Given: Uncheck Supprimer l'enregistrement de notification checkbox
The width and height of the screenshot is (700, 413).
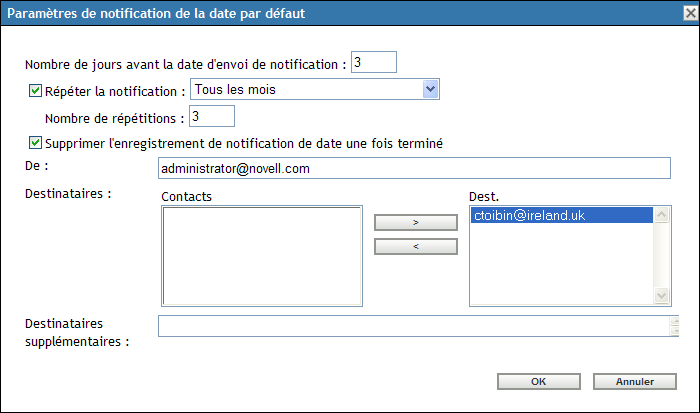Looking at the screenshot, I should 35,143.
